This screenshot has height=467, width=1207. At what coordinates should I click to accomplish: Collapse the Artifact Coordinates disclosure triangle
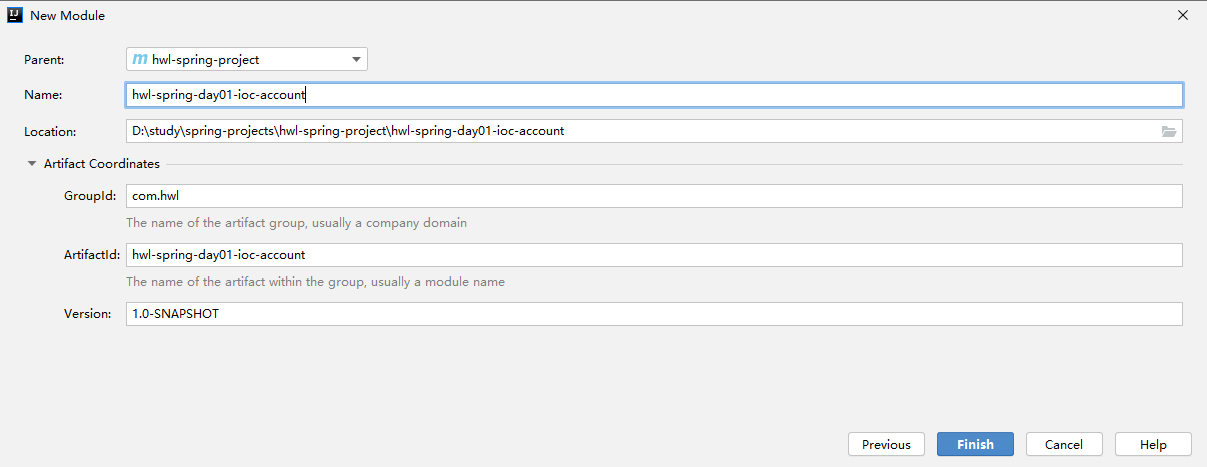point(32,164)
